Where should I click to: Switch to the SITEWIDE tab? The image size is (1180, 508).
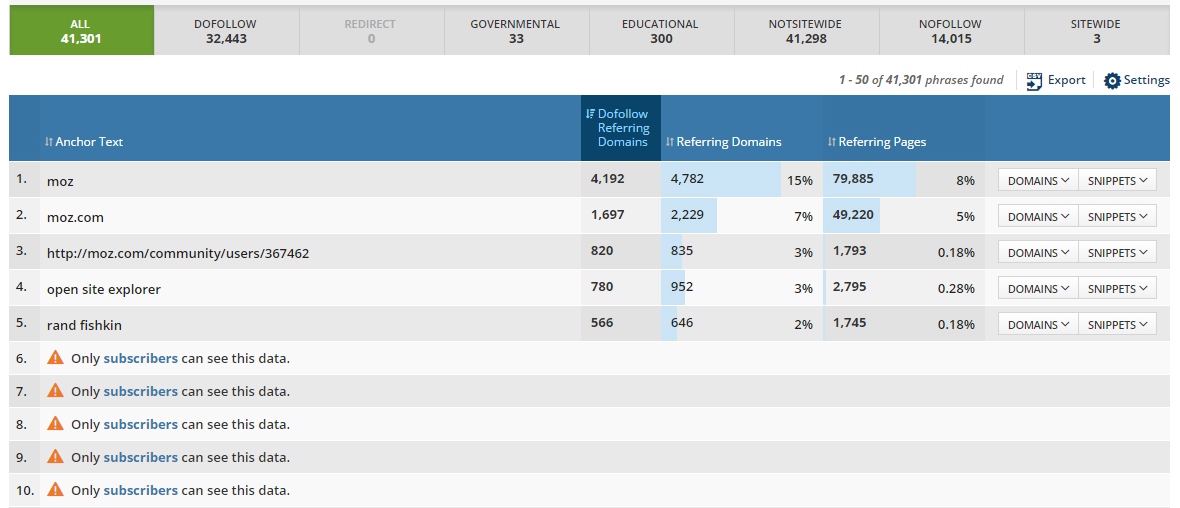tap(1096, 30)
